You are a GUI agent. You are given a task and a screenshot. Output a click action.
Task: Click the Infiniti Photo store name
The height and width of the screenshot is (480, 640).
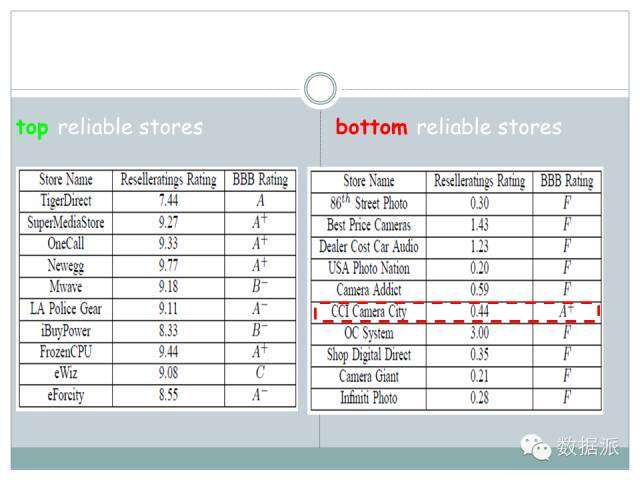368,398
